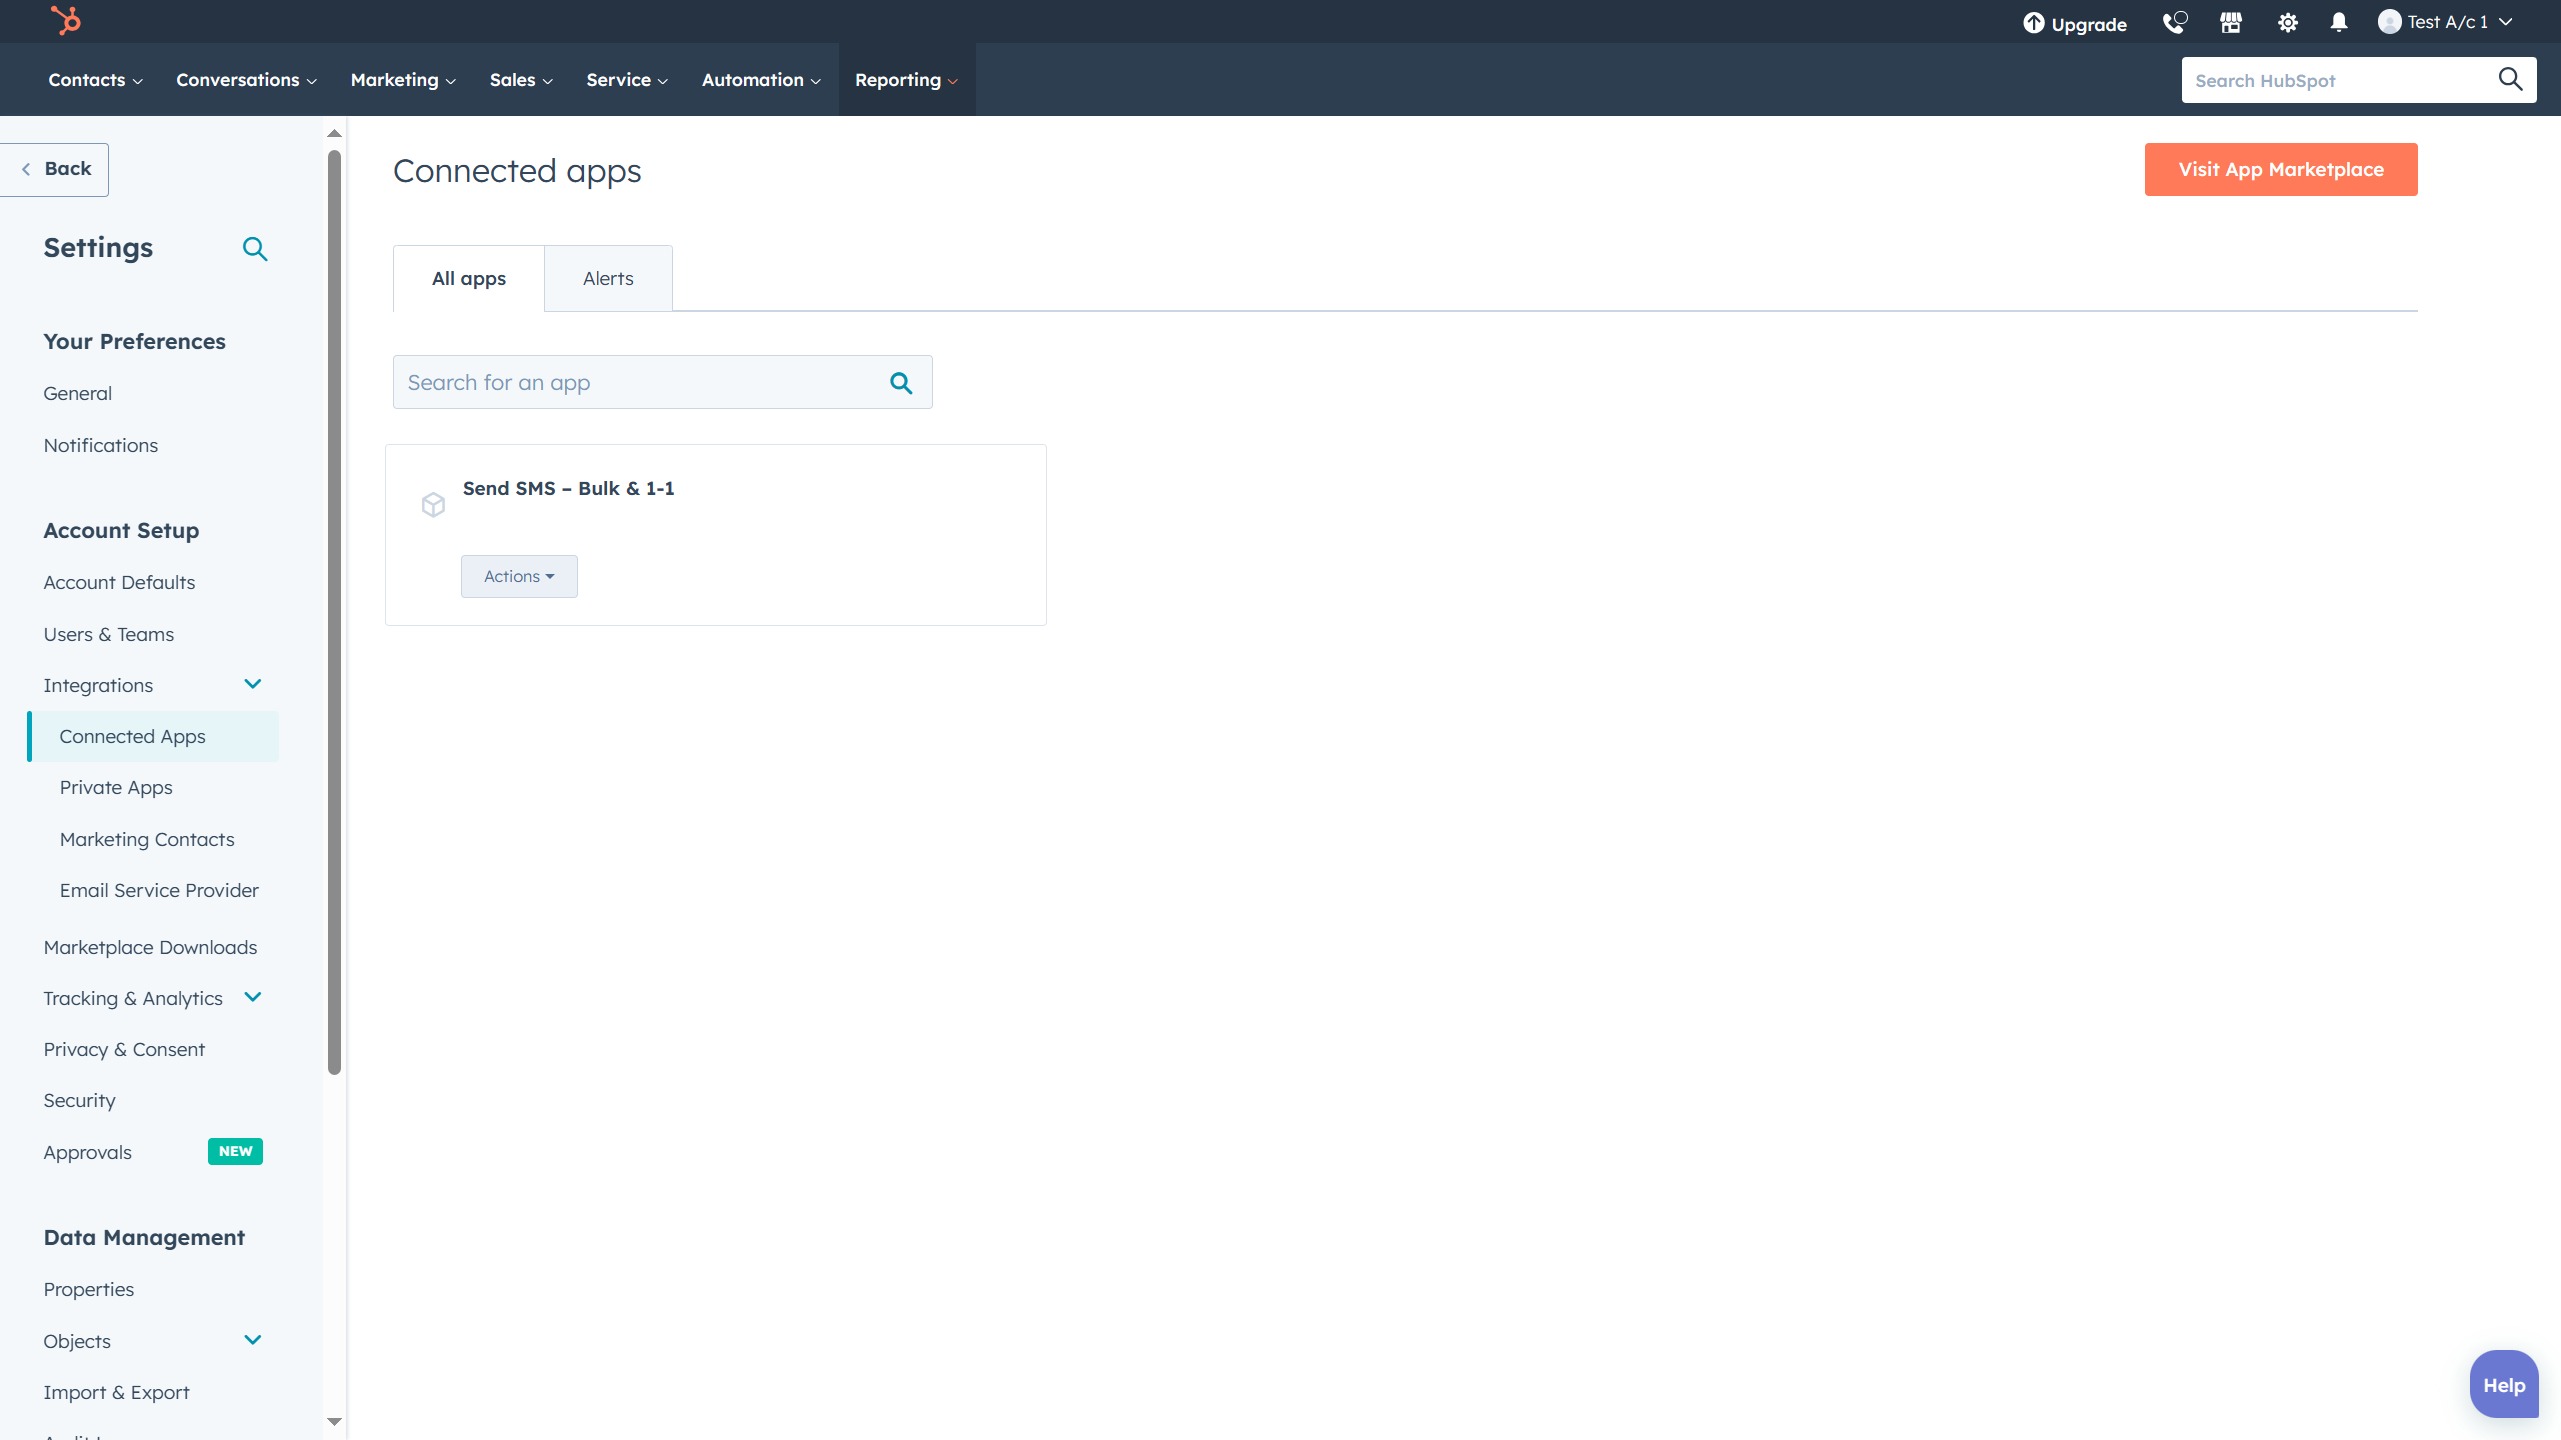Screen dimensions: 2561x1440
Task: Click the app search magnifier icon
Action: pos(901,383)
